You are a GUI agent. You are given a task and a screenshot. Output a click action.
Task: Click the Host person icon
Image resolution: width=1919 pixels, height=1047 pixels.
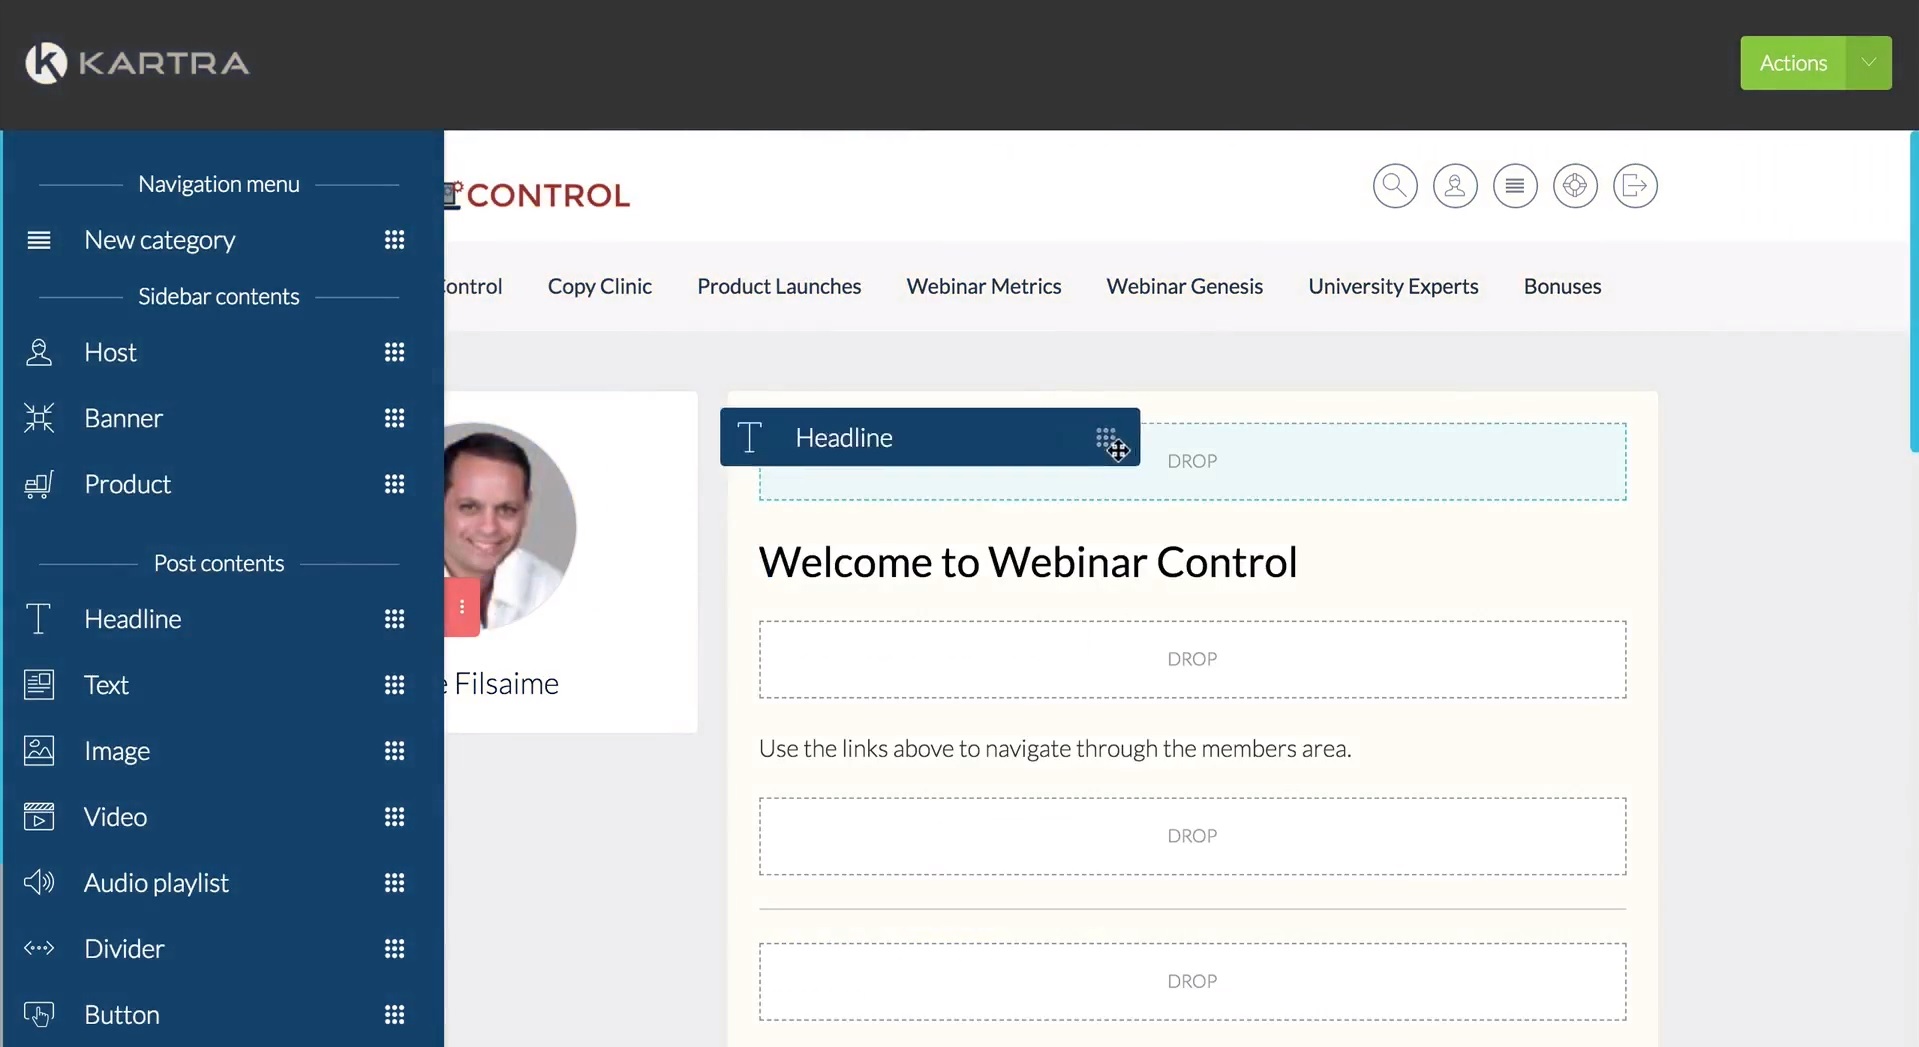coord(39,352)
